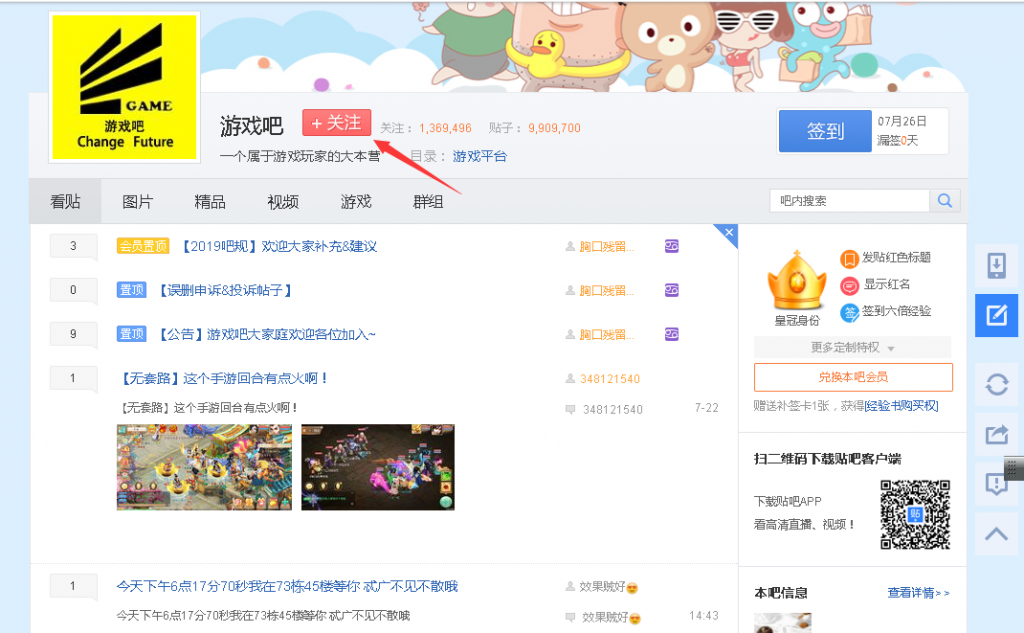Click reply count 3 of 2019吧规 post

click(x=73, y=246)
